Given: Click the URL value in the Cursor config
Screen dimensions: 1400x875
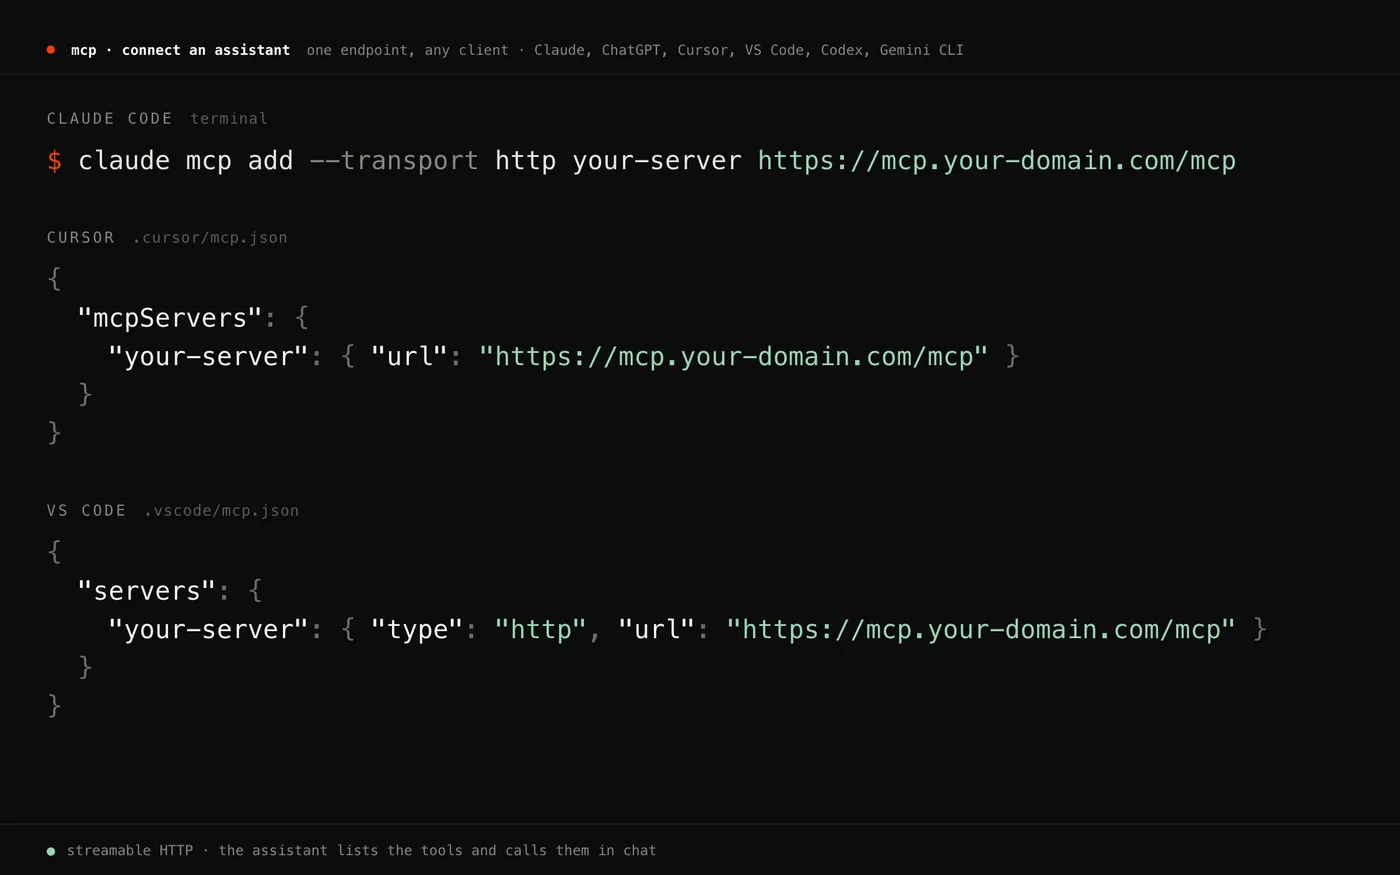Looking at the screenshot, I should (x=734, y=356).
